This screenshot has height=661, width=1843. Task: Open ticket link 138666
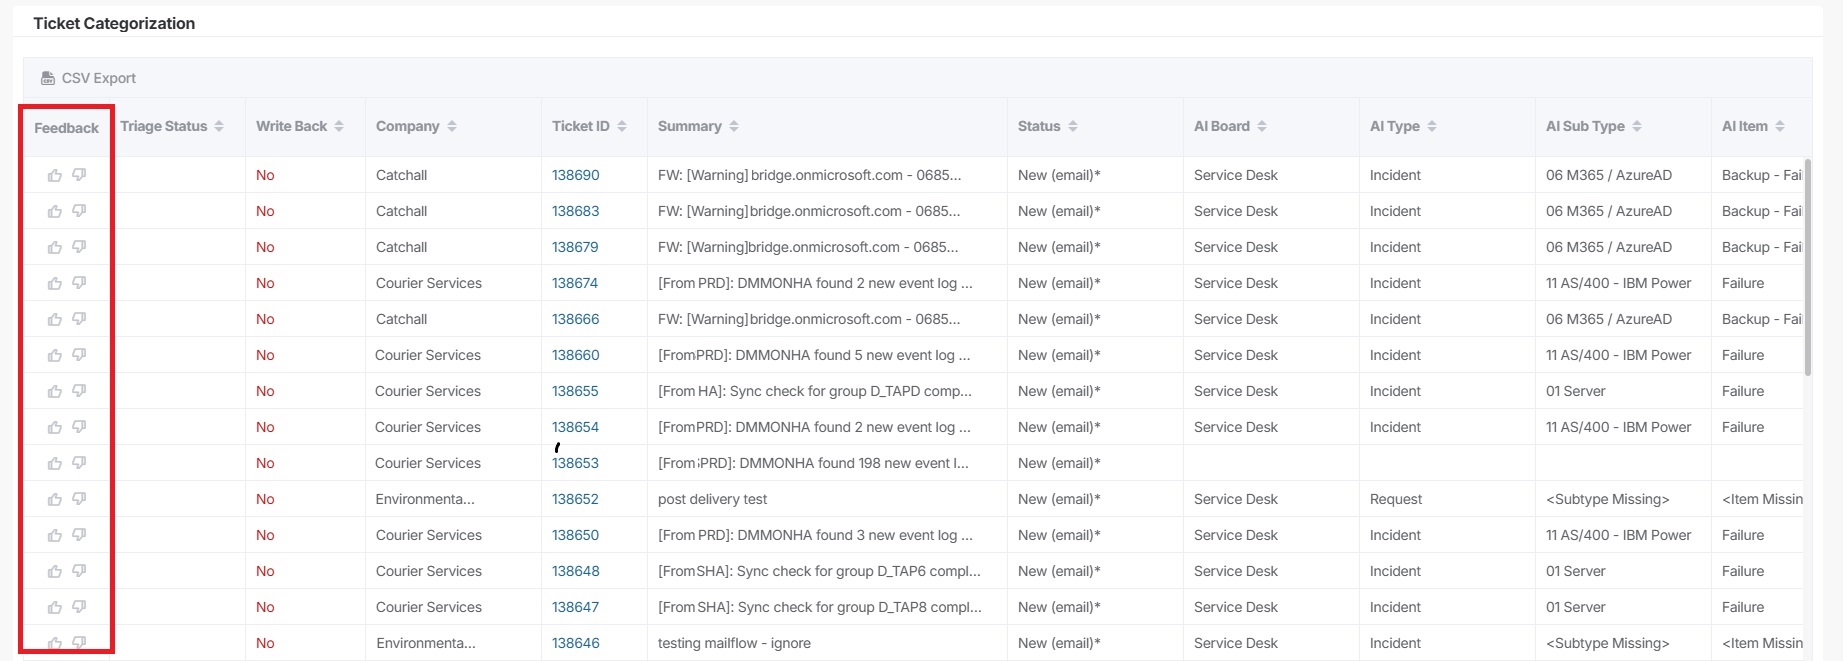pos(576,319)
